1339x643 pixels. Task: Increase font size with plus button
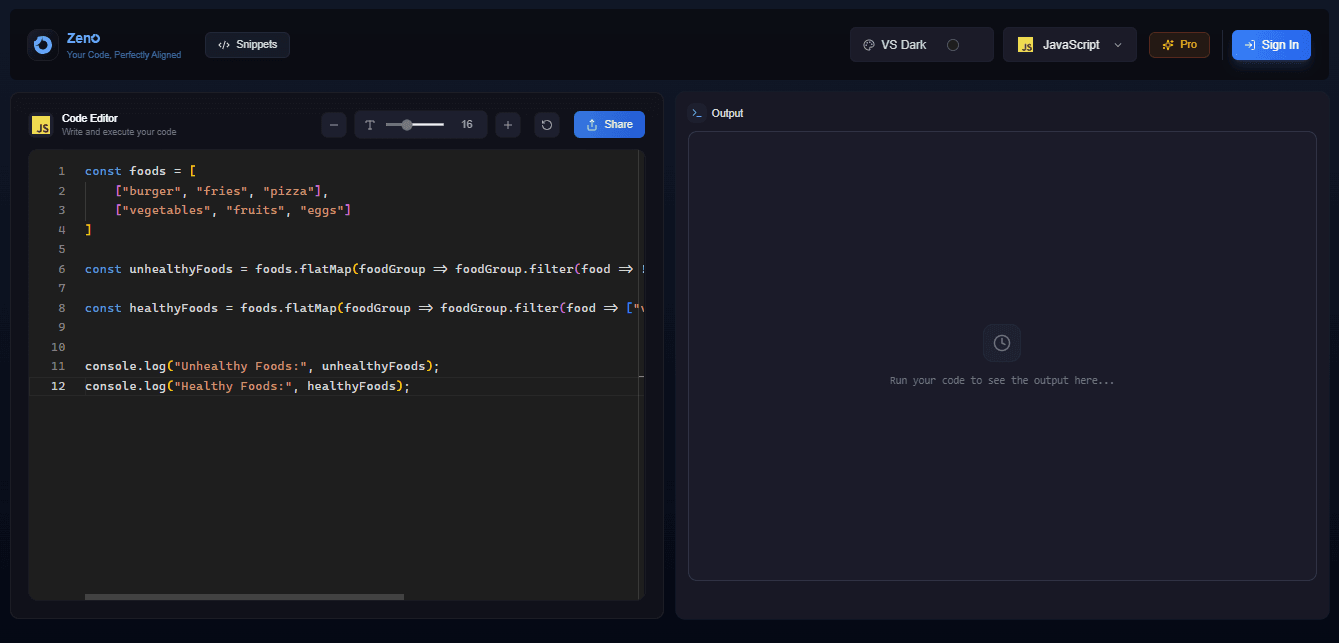pos(508,125)
